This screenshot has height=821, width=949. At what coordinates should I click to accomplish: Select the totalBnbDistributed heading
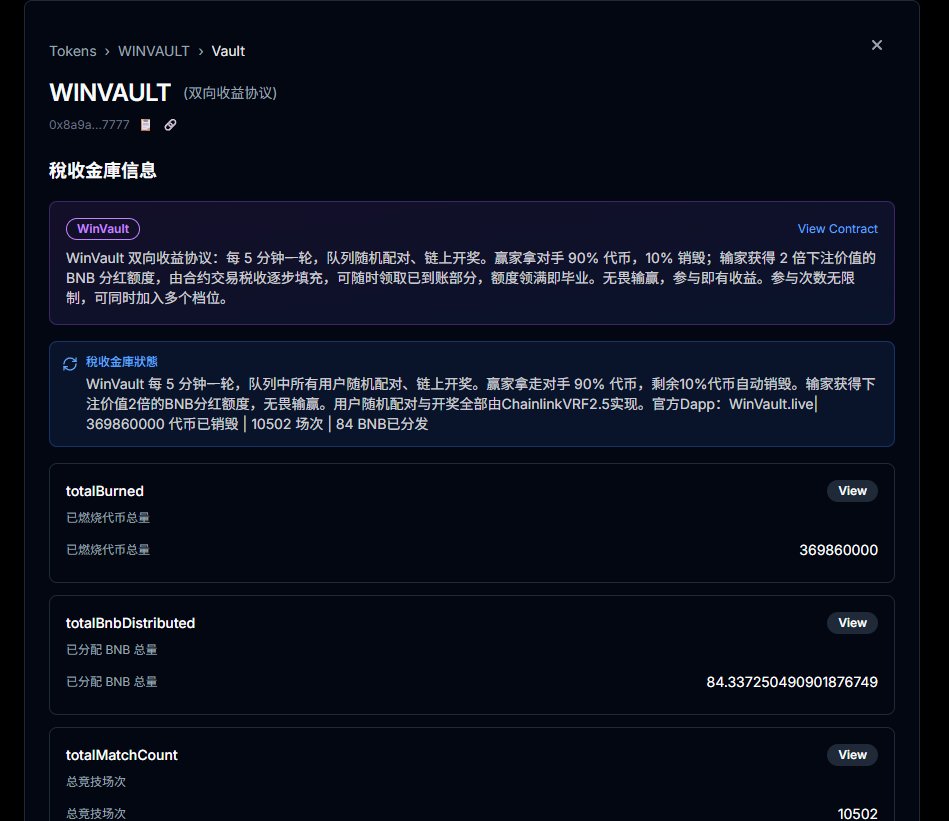coord(131,623)
